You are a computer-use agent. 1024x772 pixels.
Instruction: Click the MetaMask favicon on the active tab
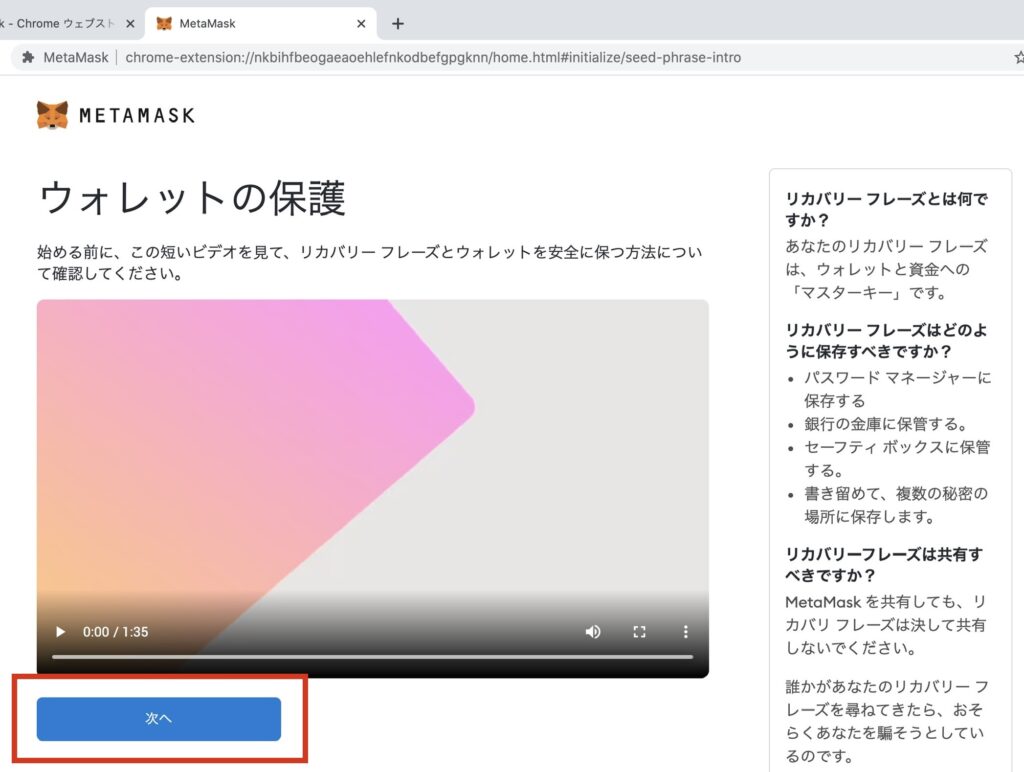[x=164, y=24]
